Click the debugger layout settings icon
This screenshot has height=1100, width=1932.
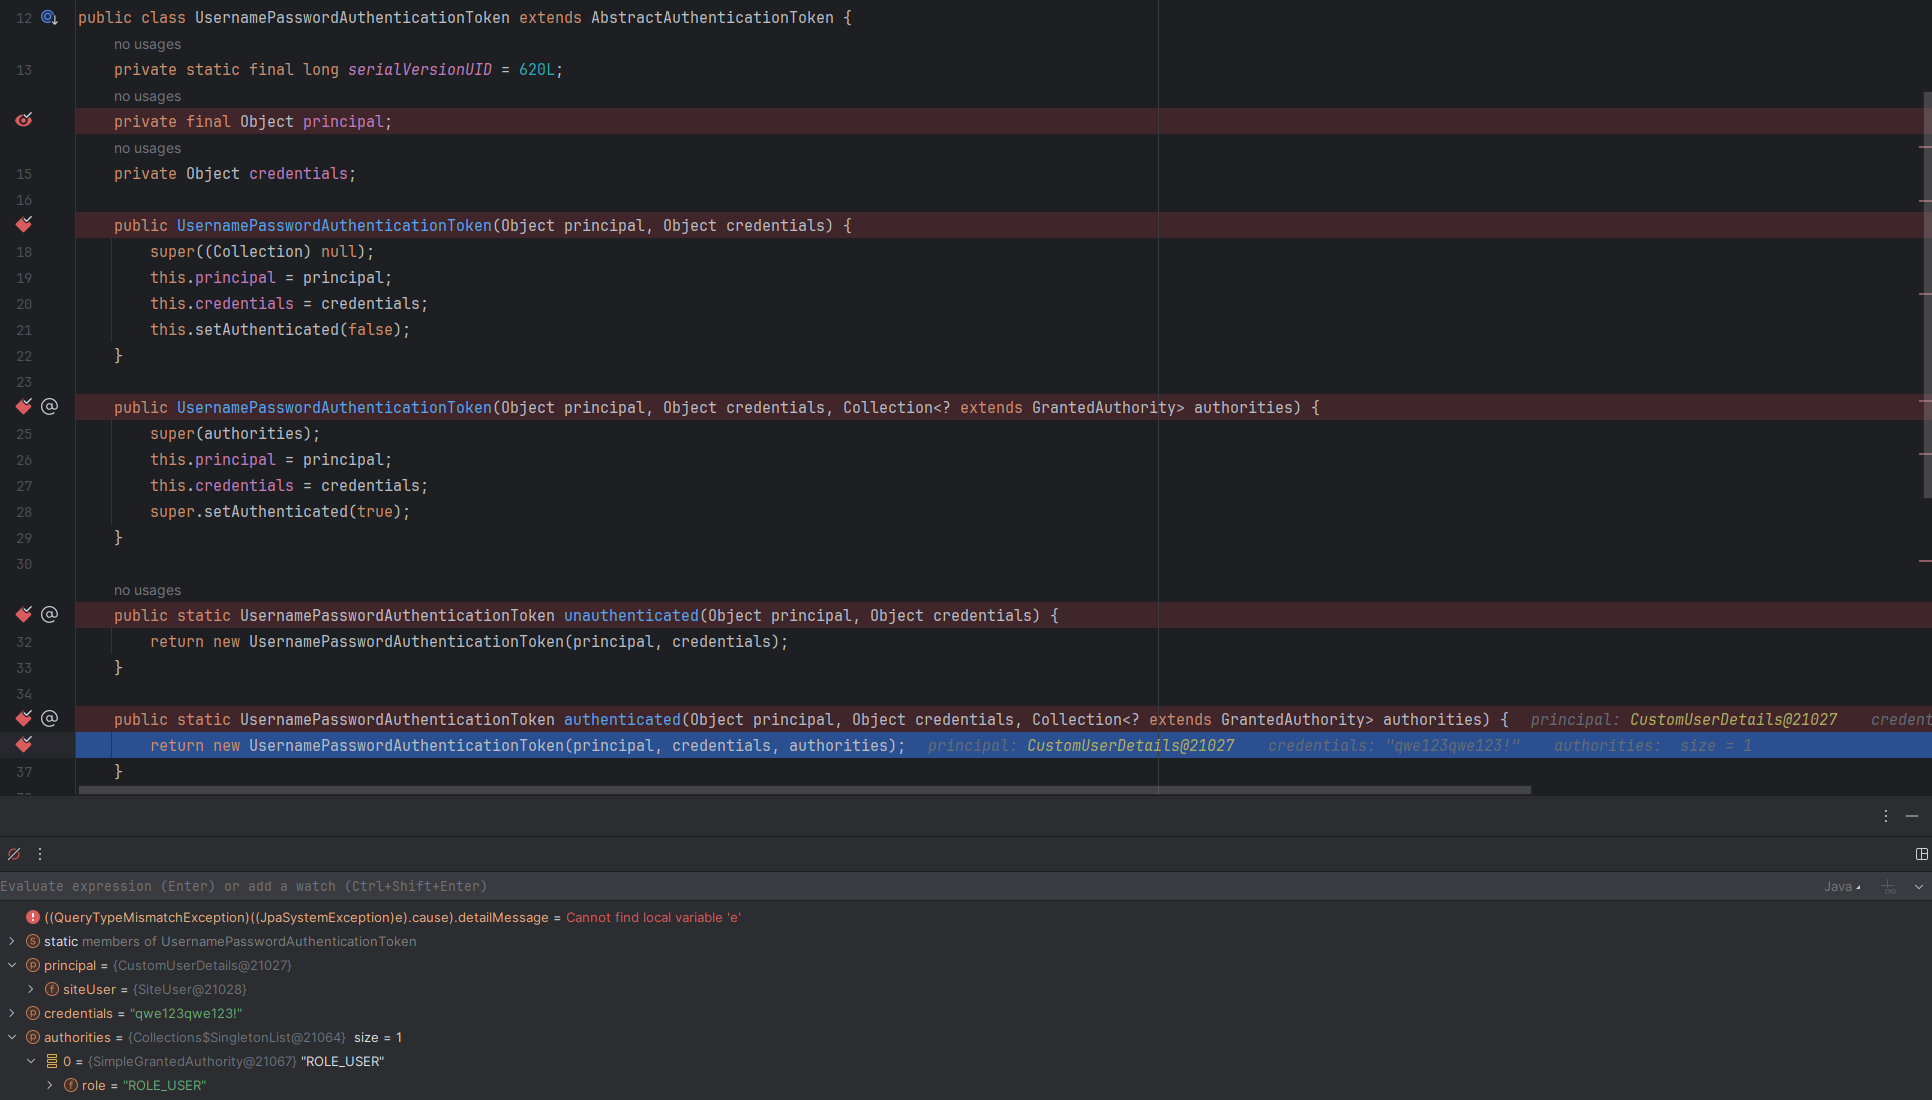[1921, 854]
